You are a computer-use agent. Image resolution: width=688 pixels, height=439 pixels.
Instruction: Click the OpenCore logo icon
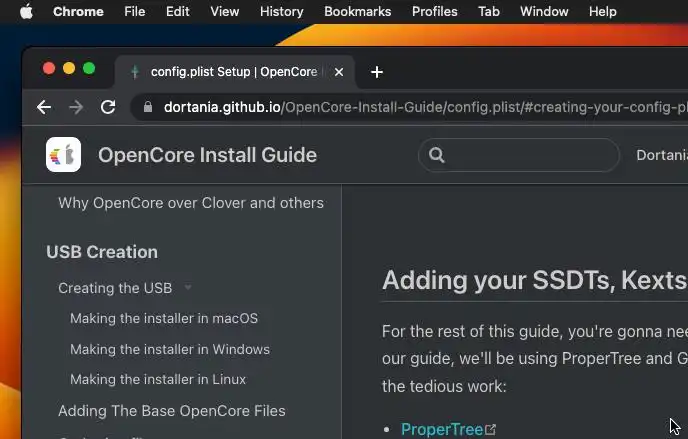click(64, 155)
